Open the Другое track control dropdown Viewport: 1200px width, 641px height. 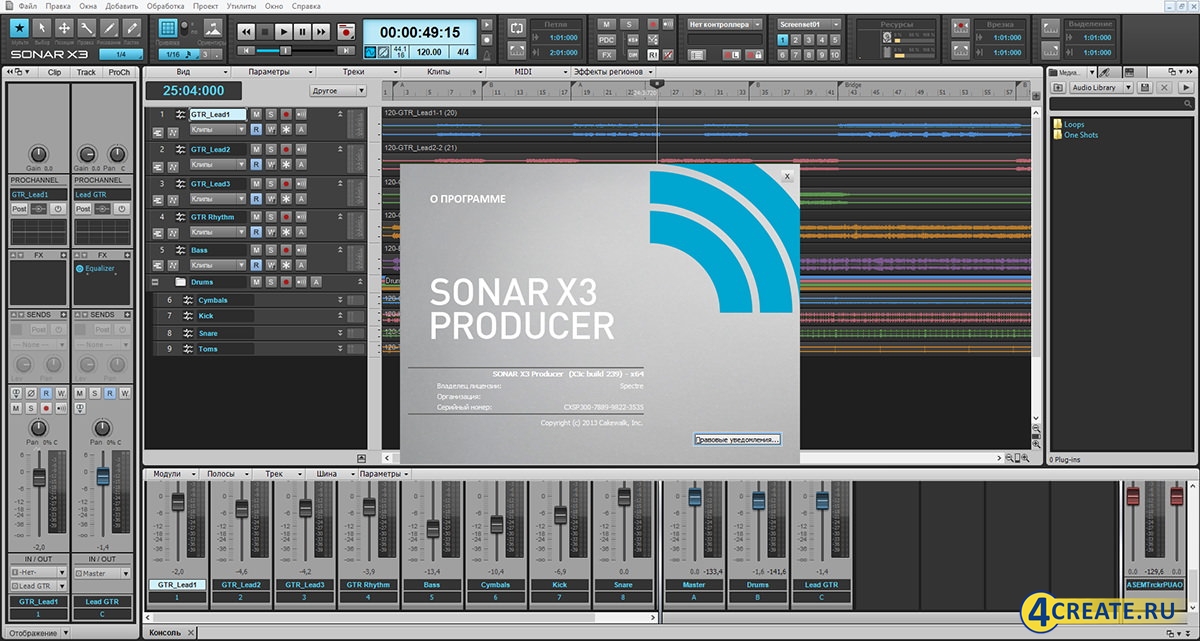point(339,90)
